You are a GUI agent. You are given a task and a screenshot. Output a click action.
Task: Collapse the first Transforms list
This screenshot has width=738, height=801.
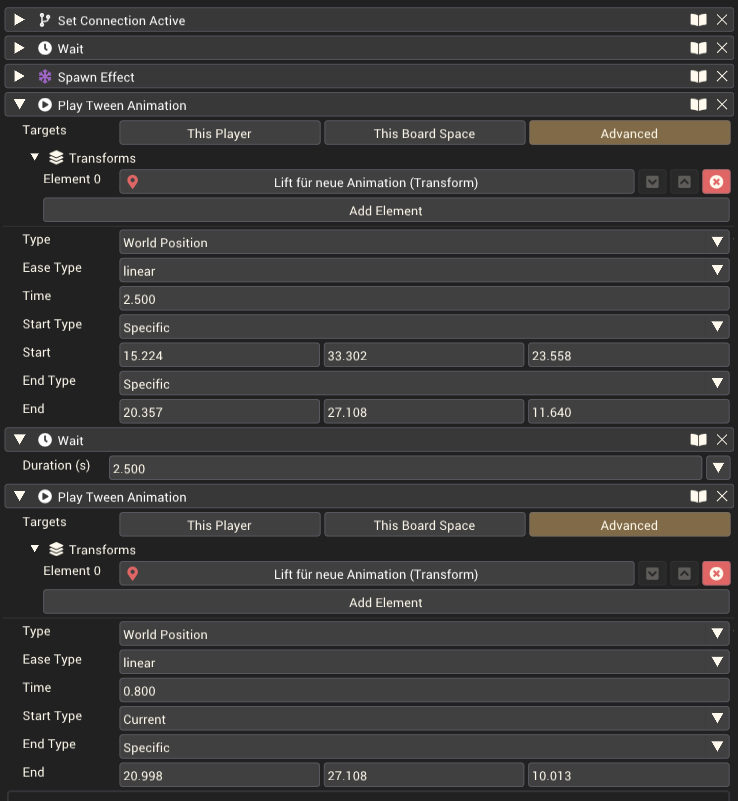point(35,157)
